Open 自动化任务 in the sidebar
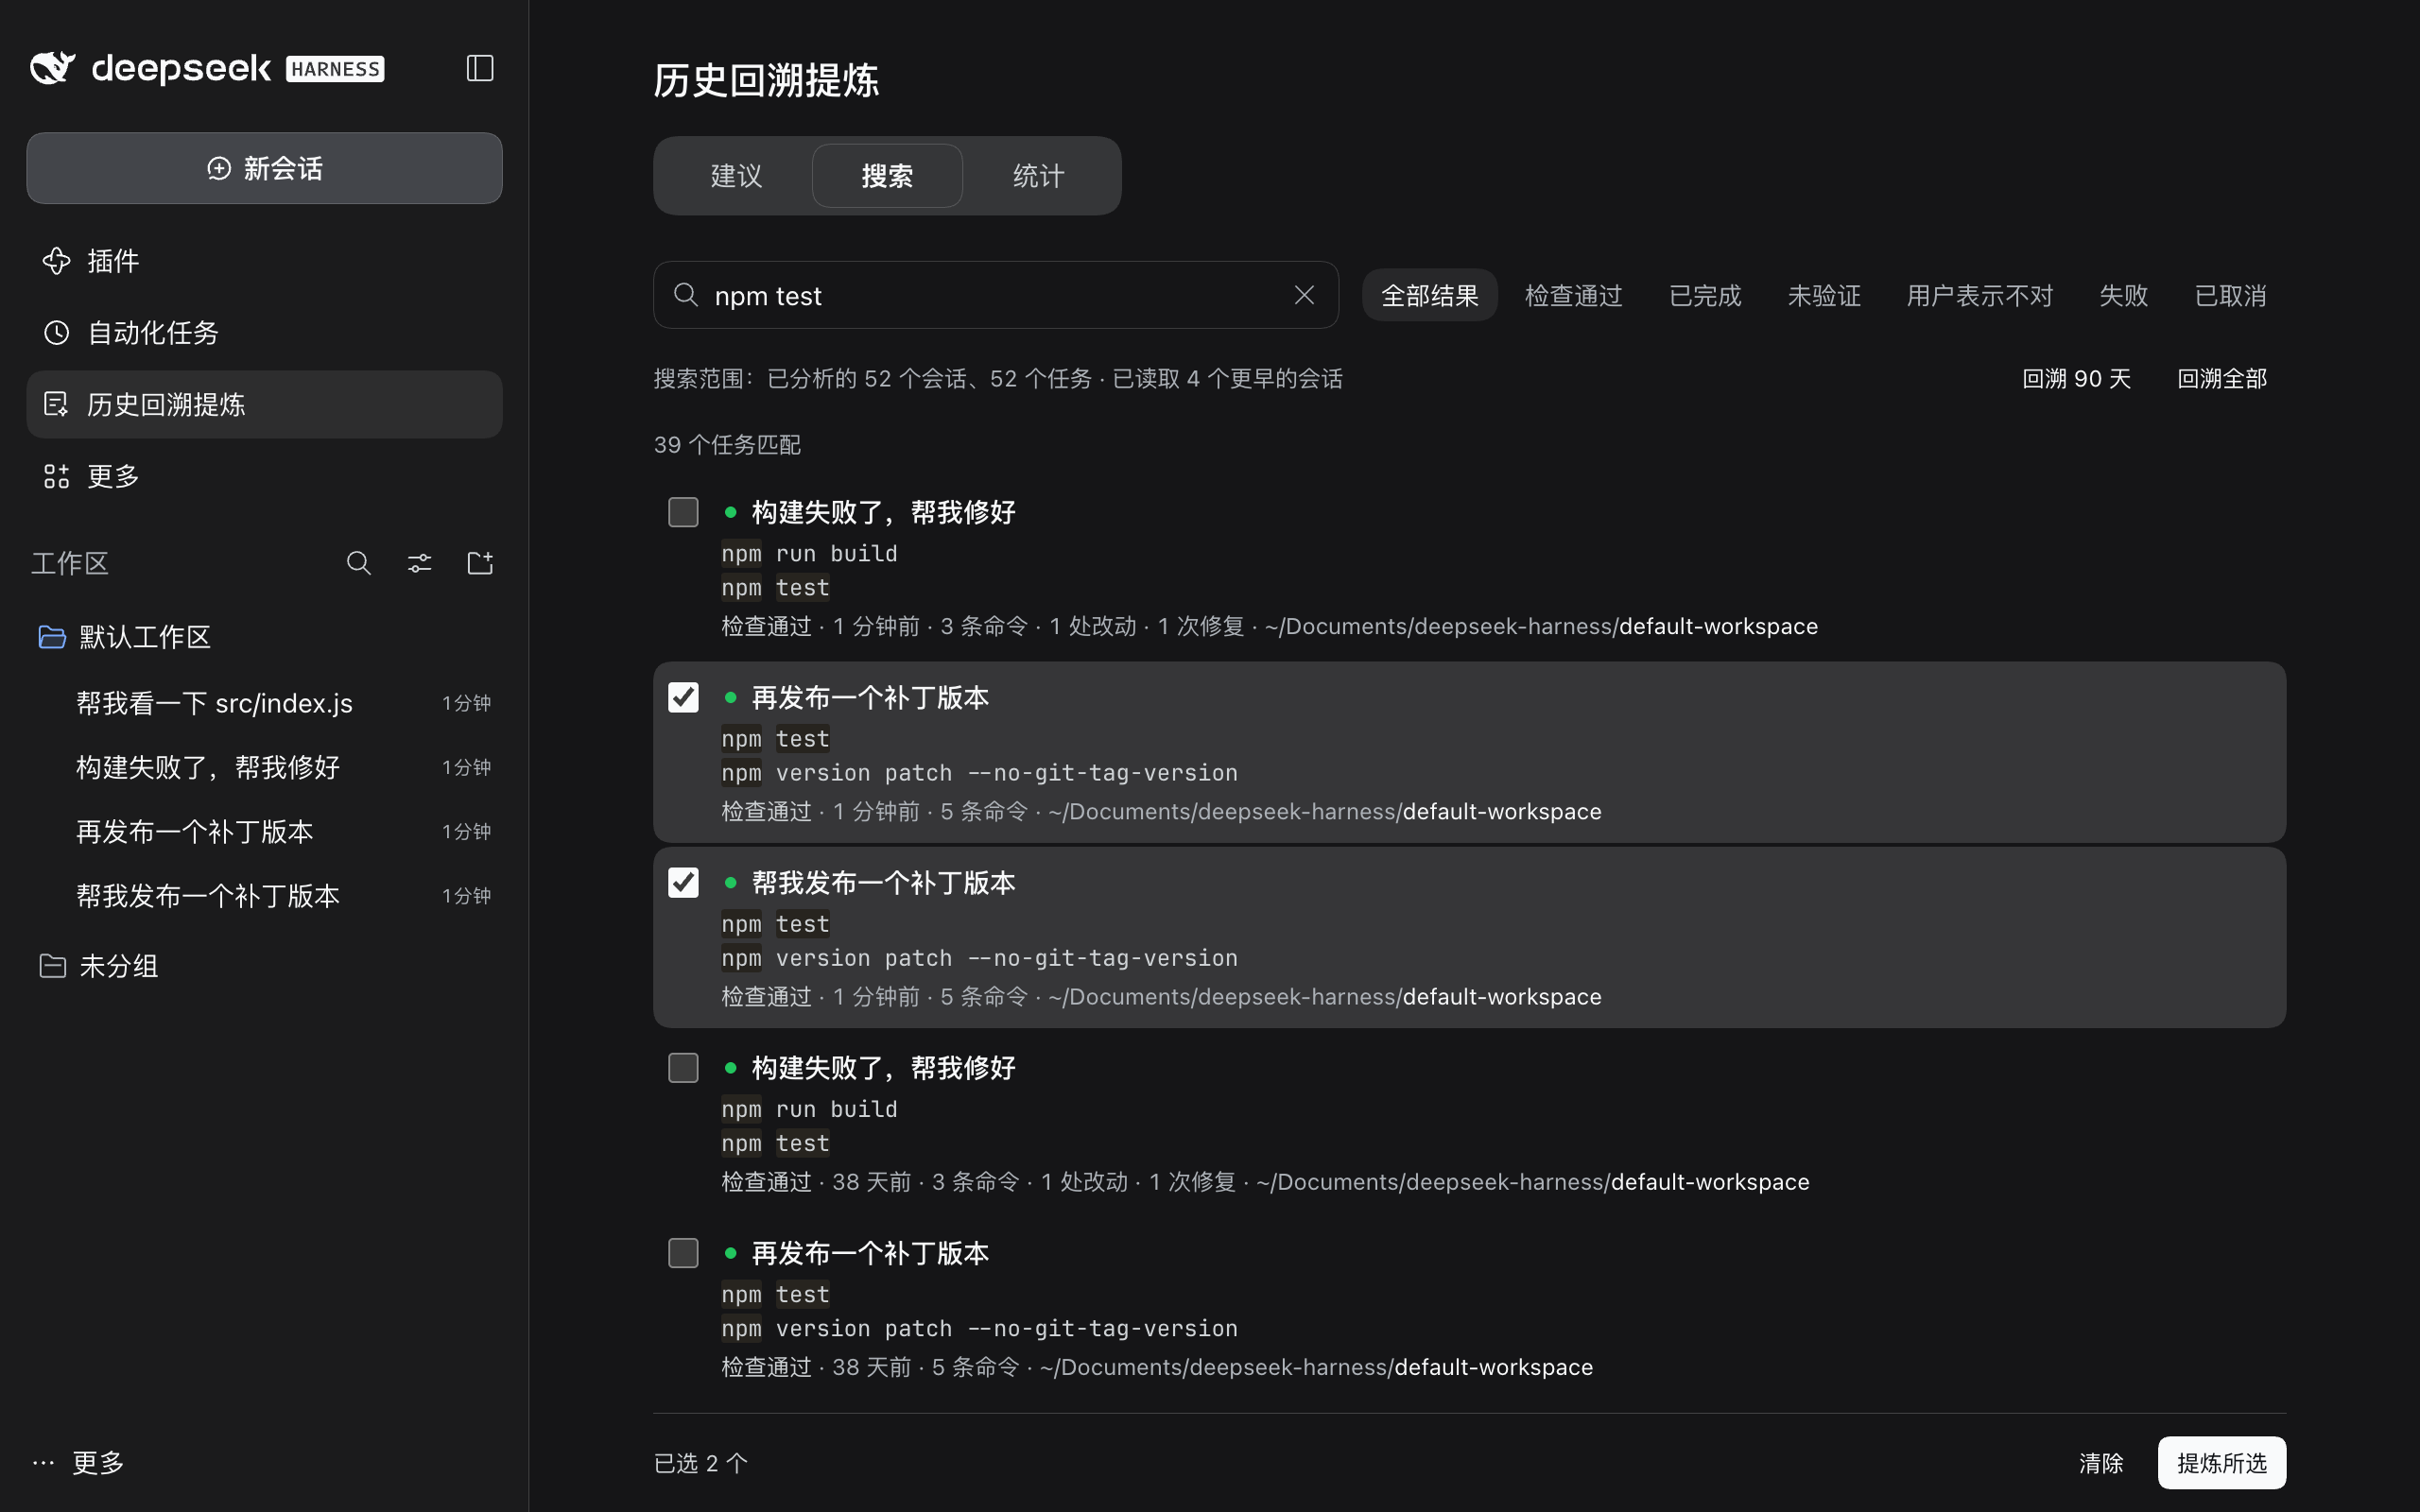This screenshot has width=2420, height=1512. tap(264, 333)
